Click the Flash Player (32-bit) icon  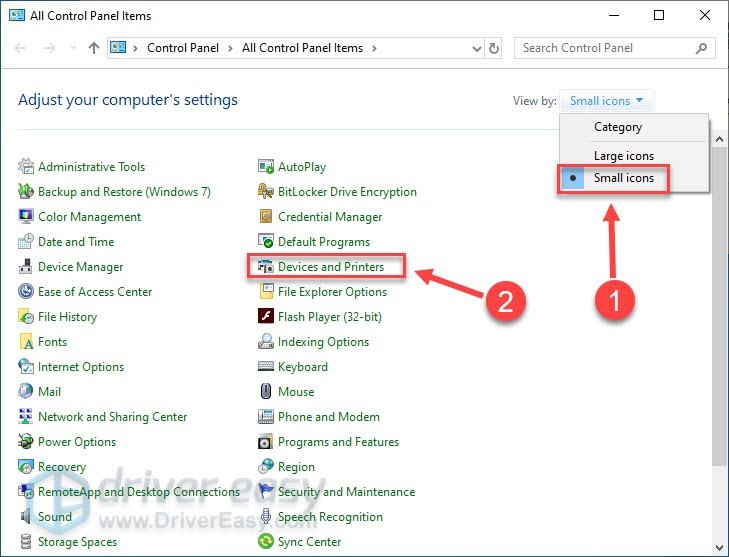(x=266, y=317)
